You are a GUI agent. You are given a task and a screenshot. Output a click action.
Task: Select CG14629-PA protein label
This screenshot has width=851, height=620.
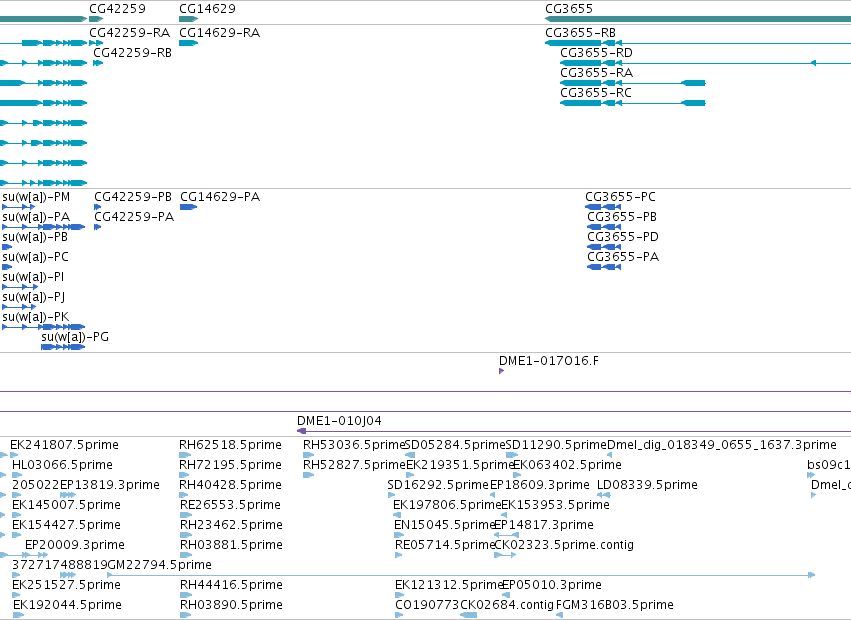220,197
